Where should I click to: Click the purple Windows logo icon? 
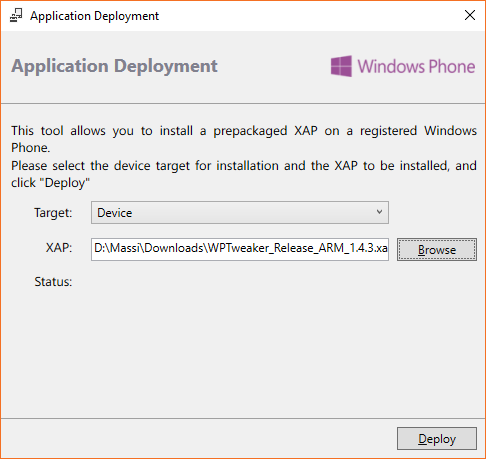[341, 66]
